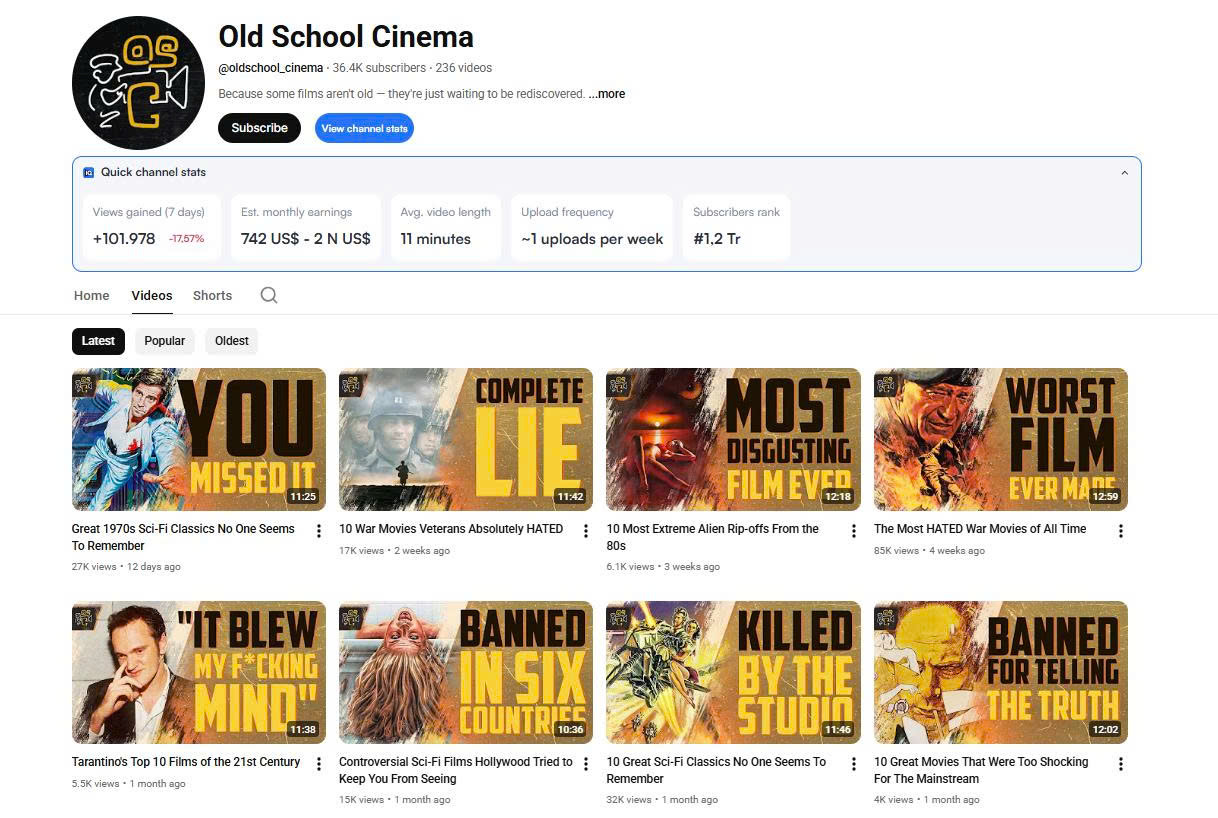1218x818 pixels.
Task: Open options menu for Tarantino's Top 10 video
Action: click(319, 764)
